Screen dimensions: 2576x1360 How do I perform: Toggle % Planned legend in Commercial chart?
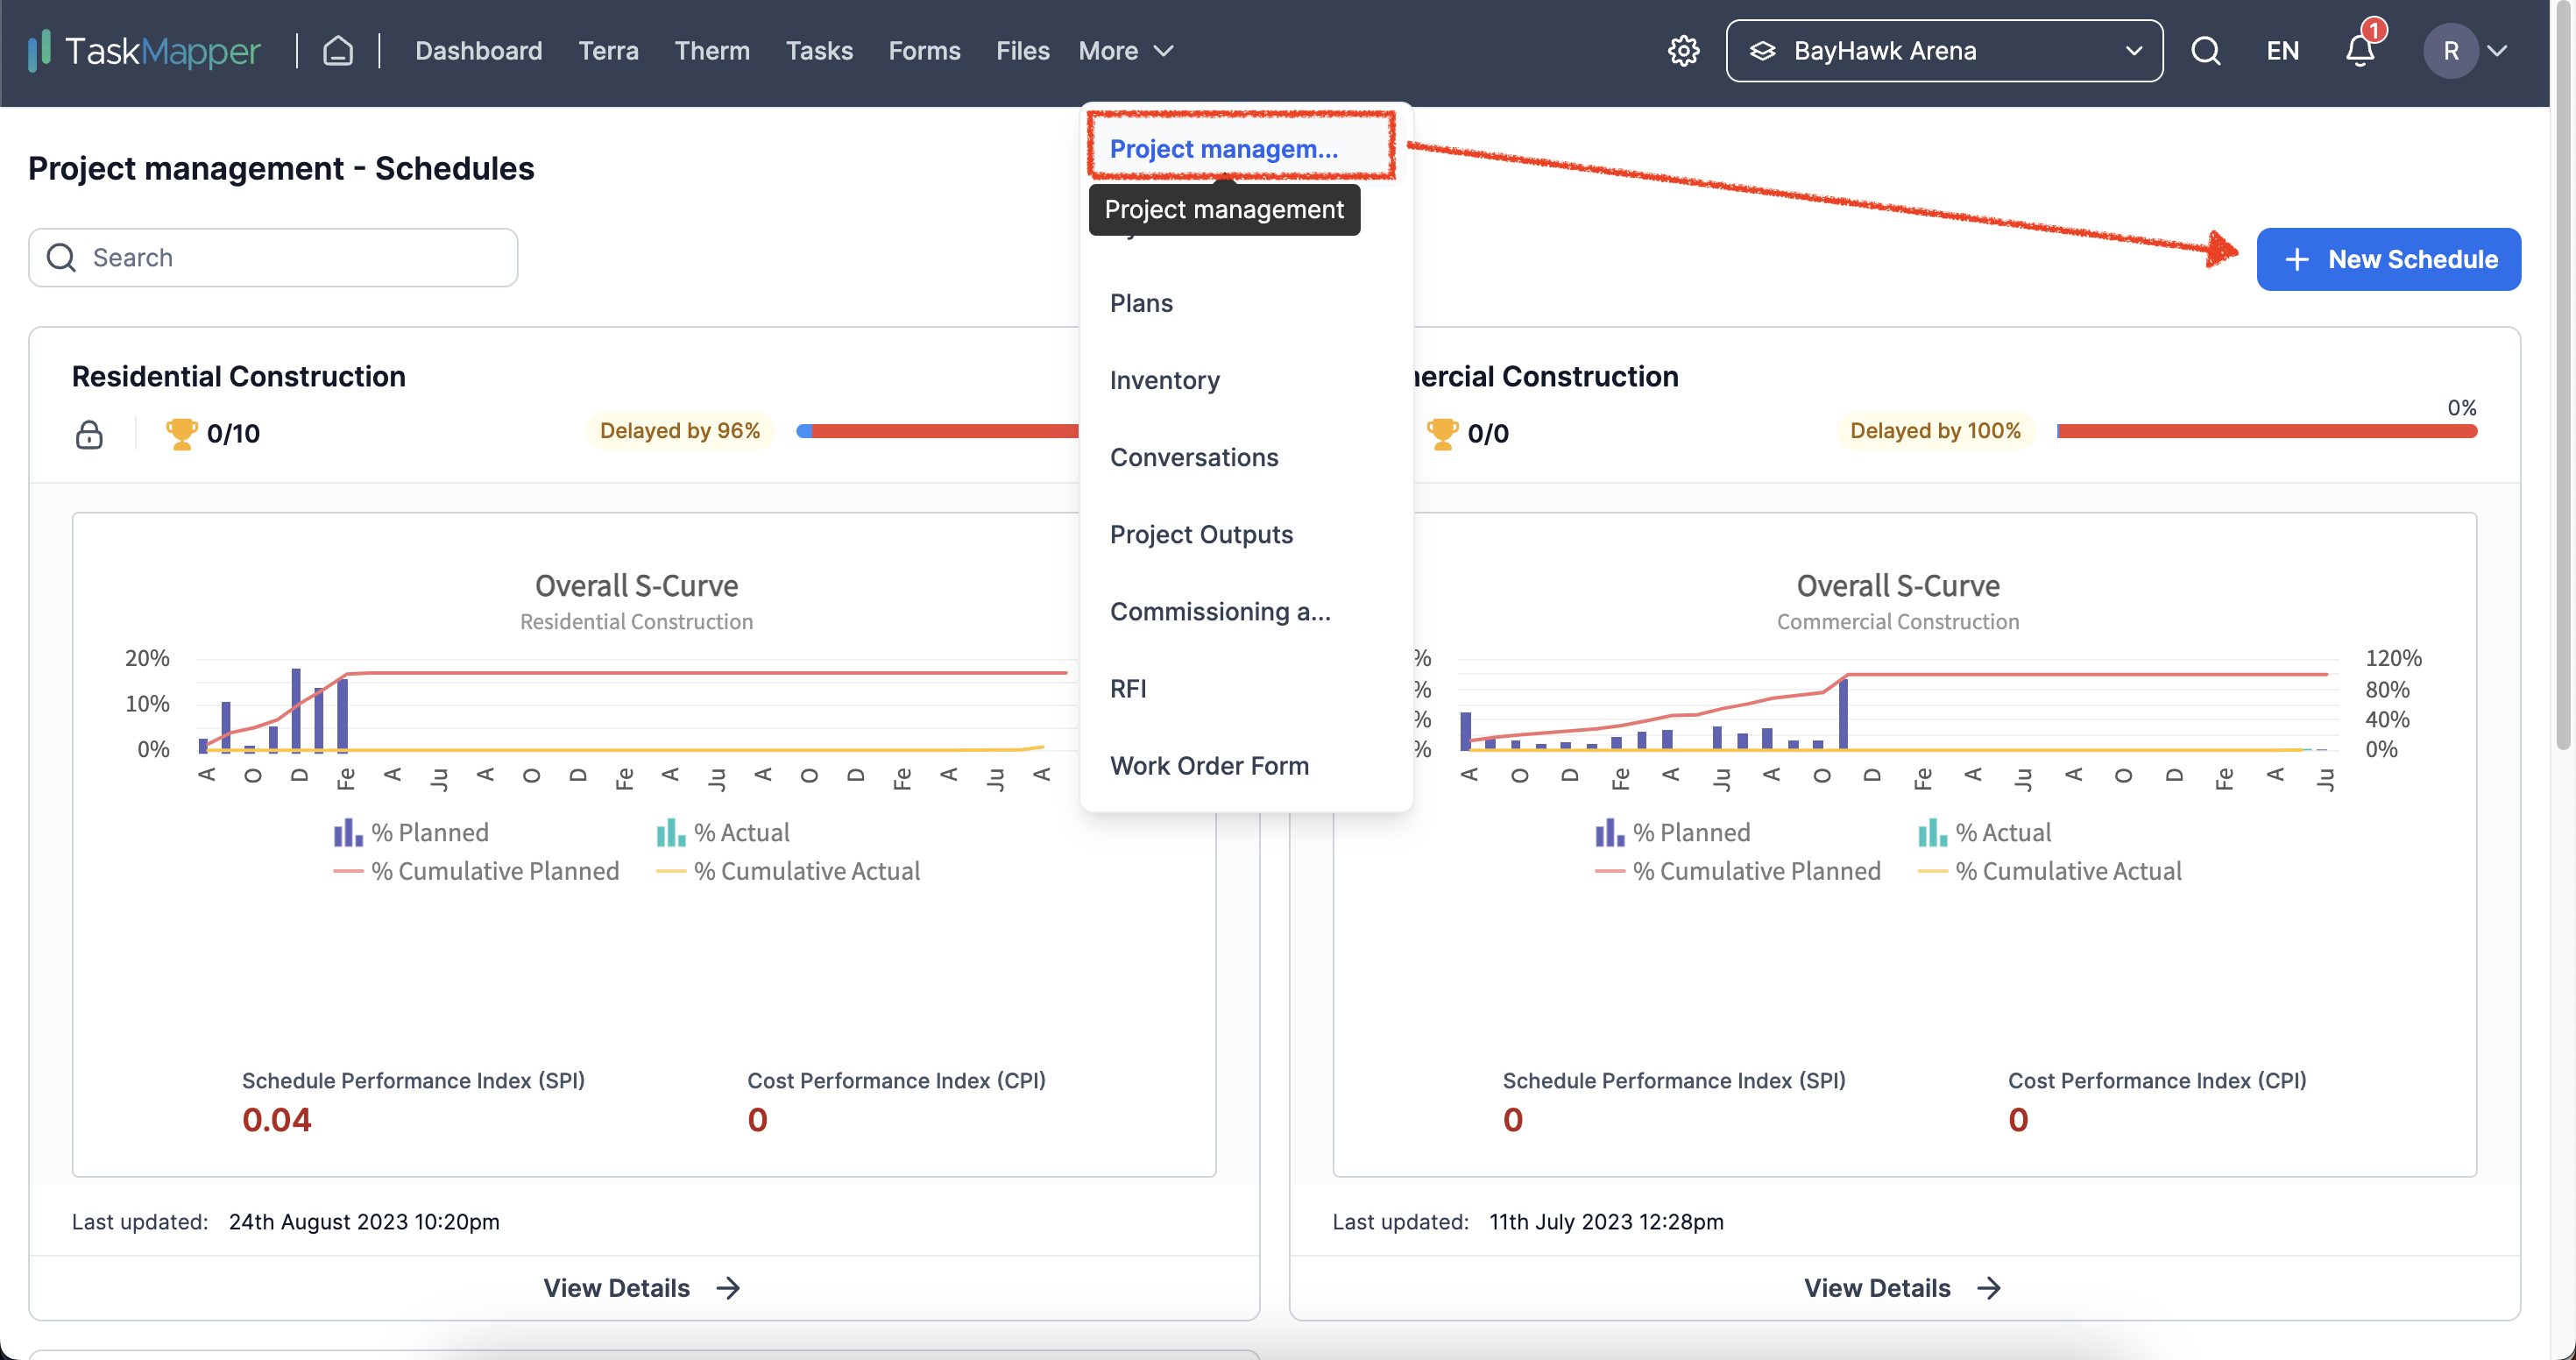(x=1673, y=832)
